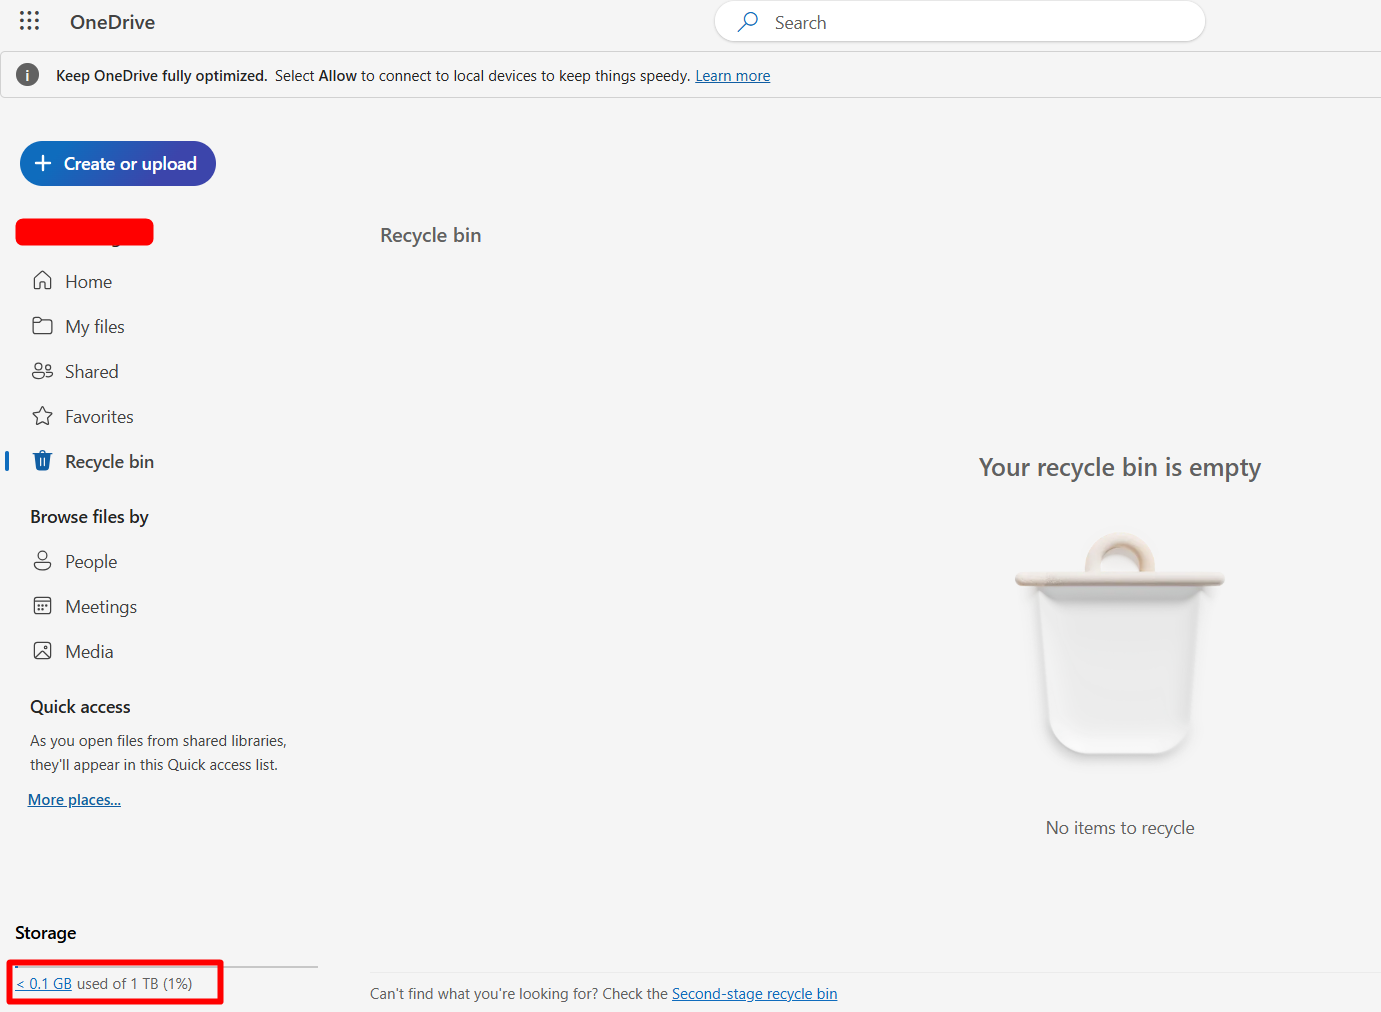Click the < 0.1 GB storage link
The height and width of the screenshot is (1012, 1381).
(x=44, y=984)
